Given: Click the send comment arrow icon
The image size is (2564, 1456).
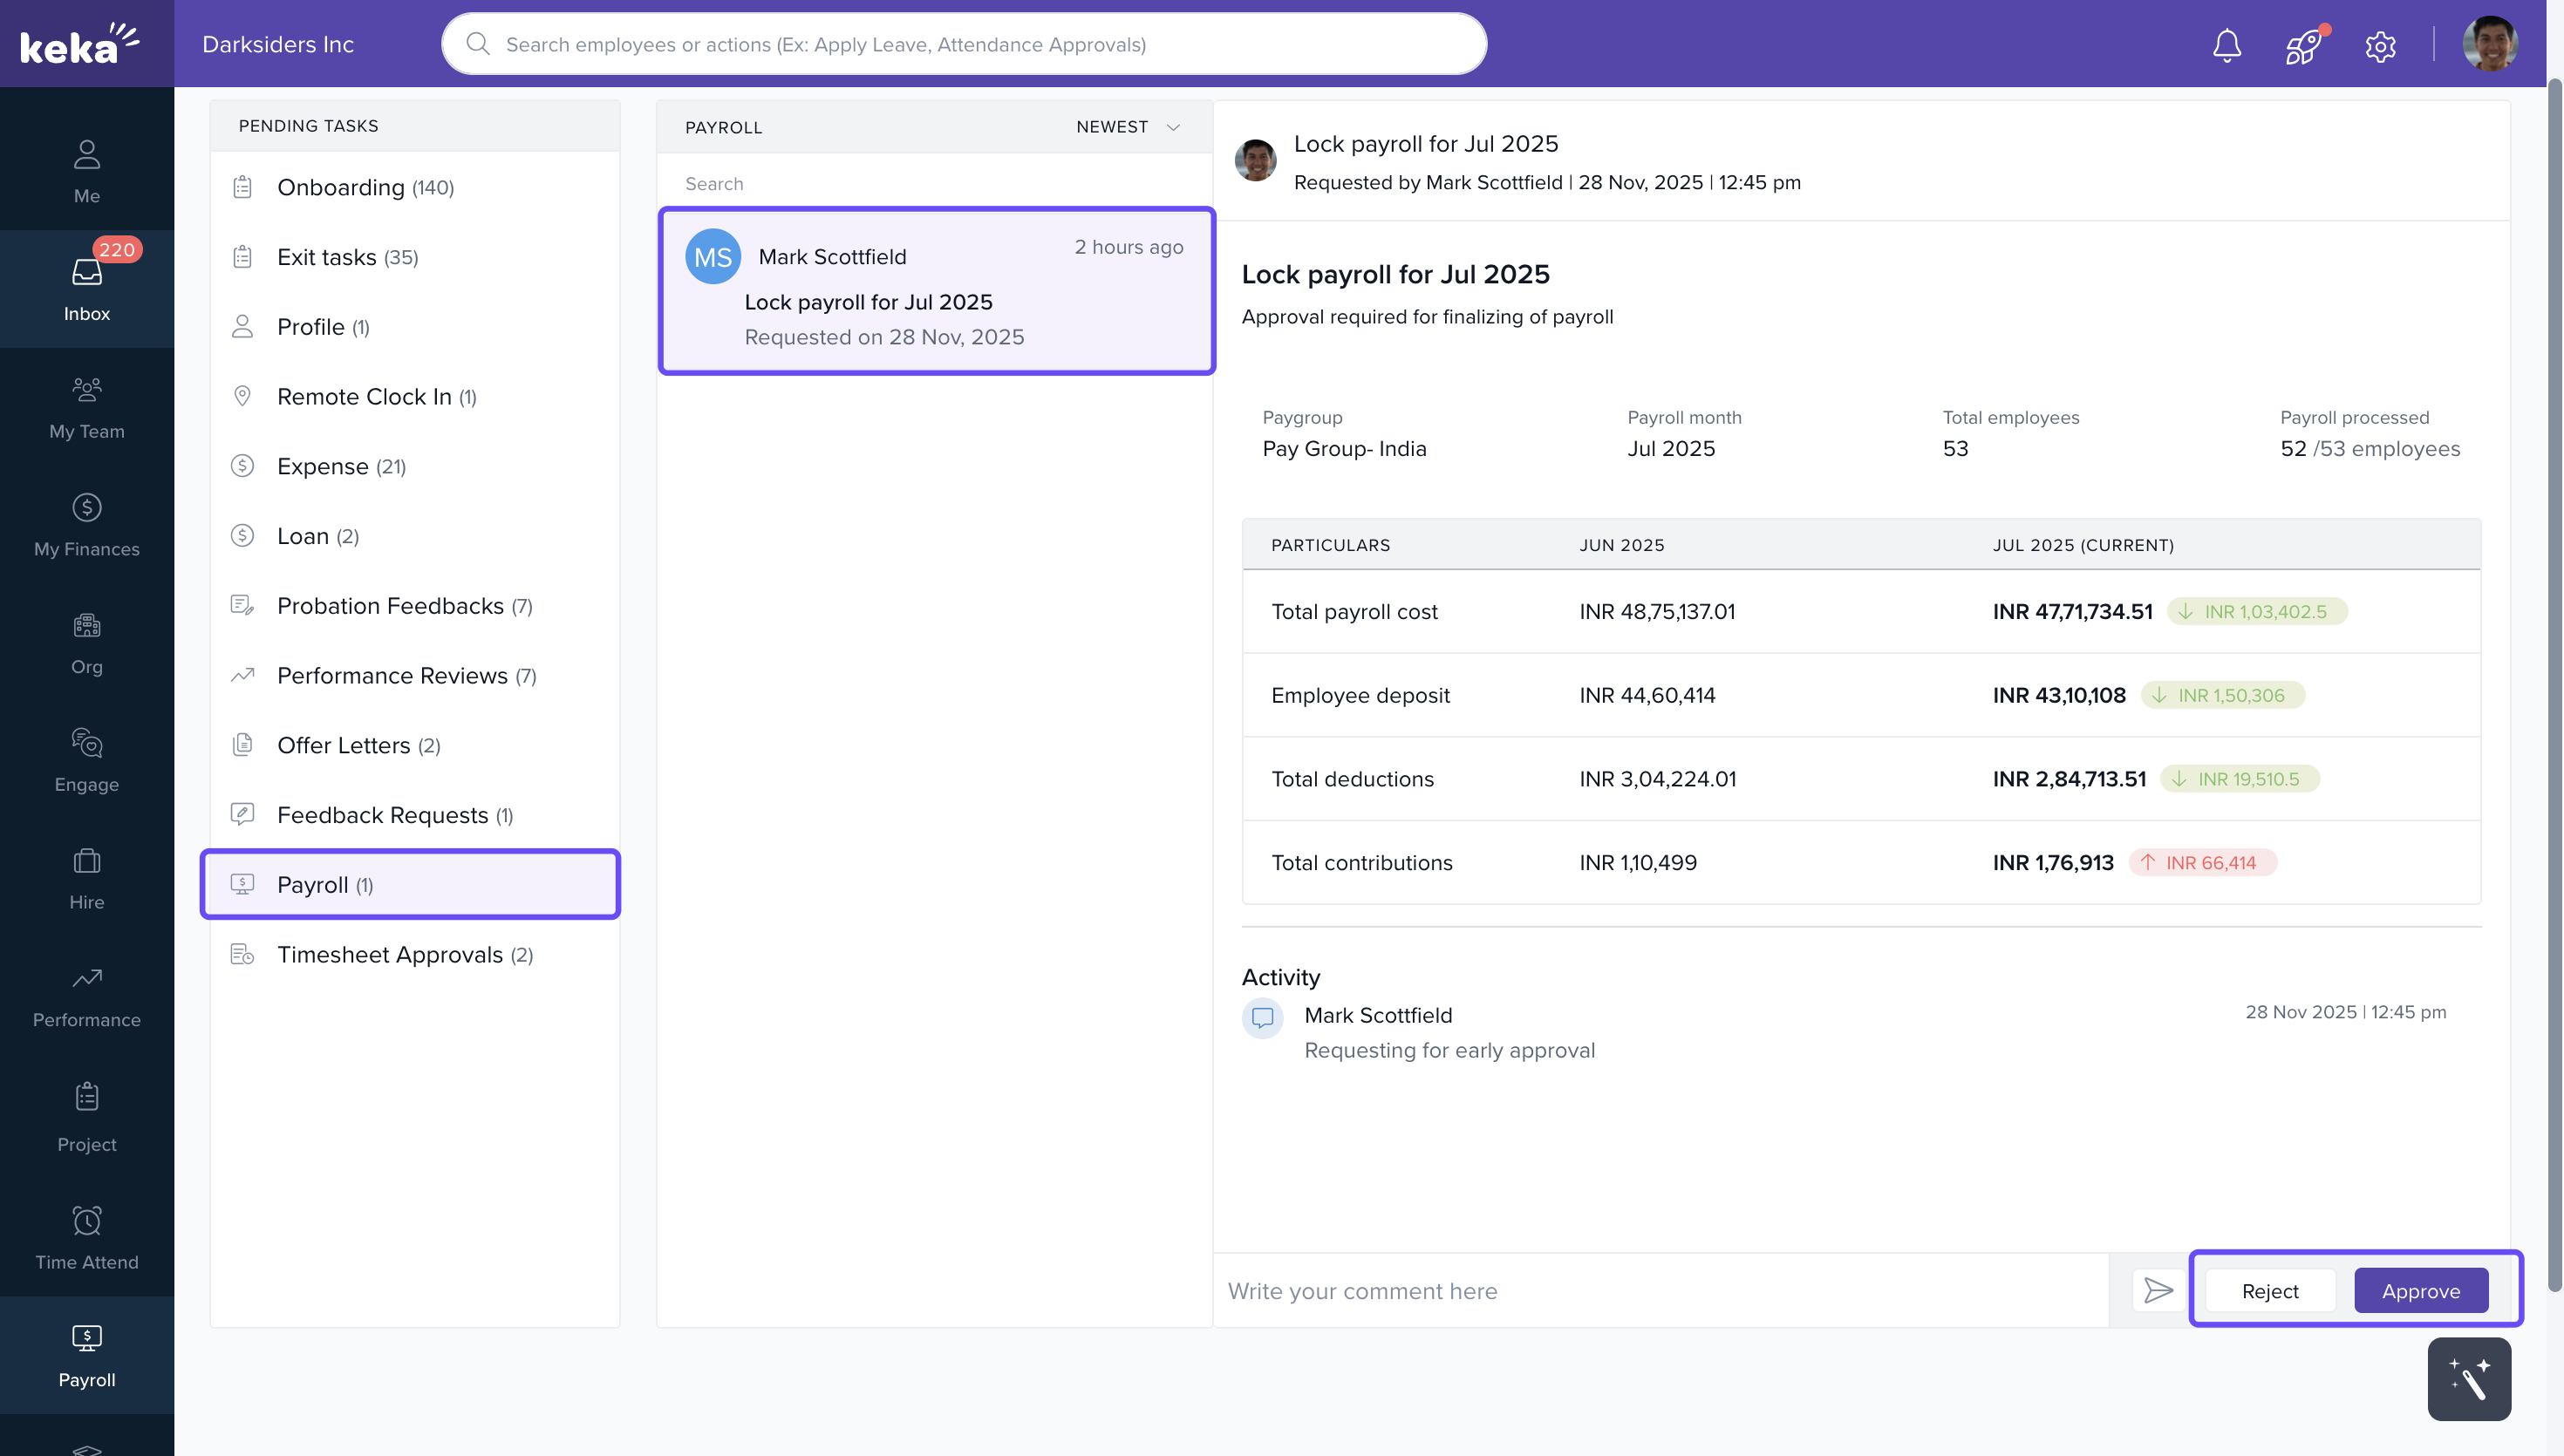Looking at the screenshot, I should (2158, 1290).
